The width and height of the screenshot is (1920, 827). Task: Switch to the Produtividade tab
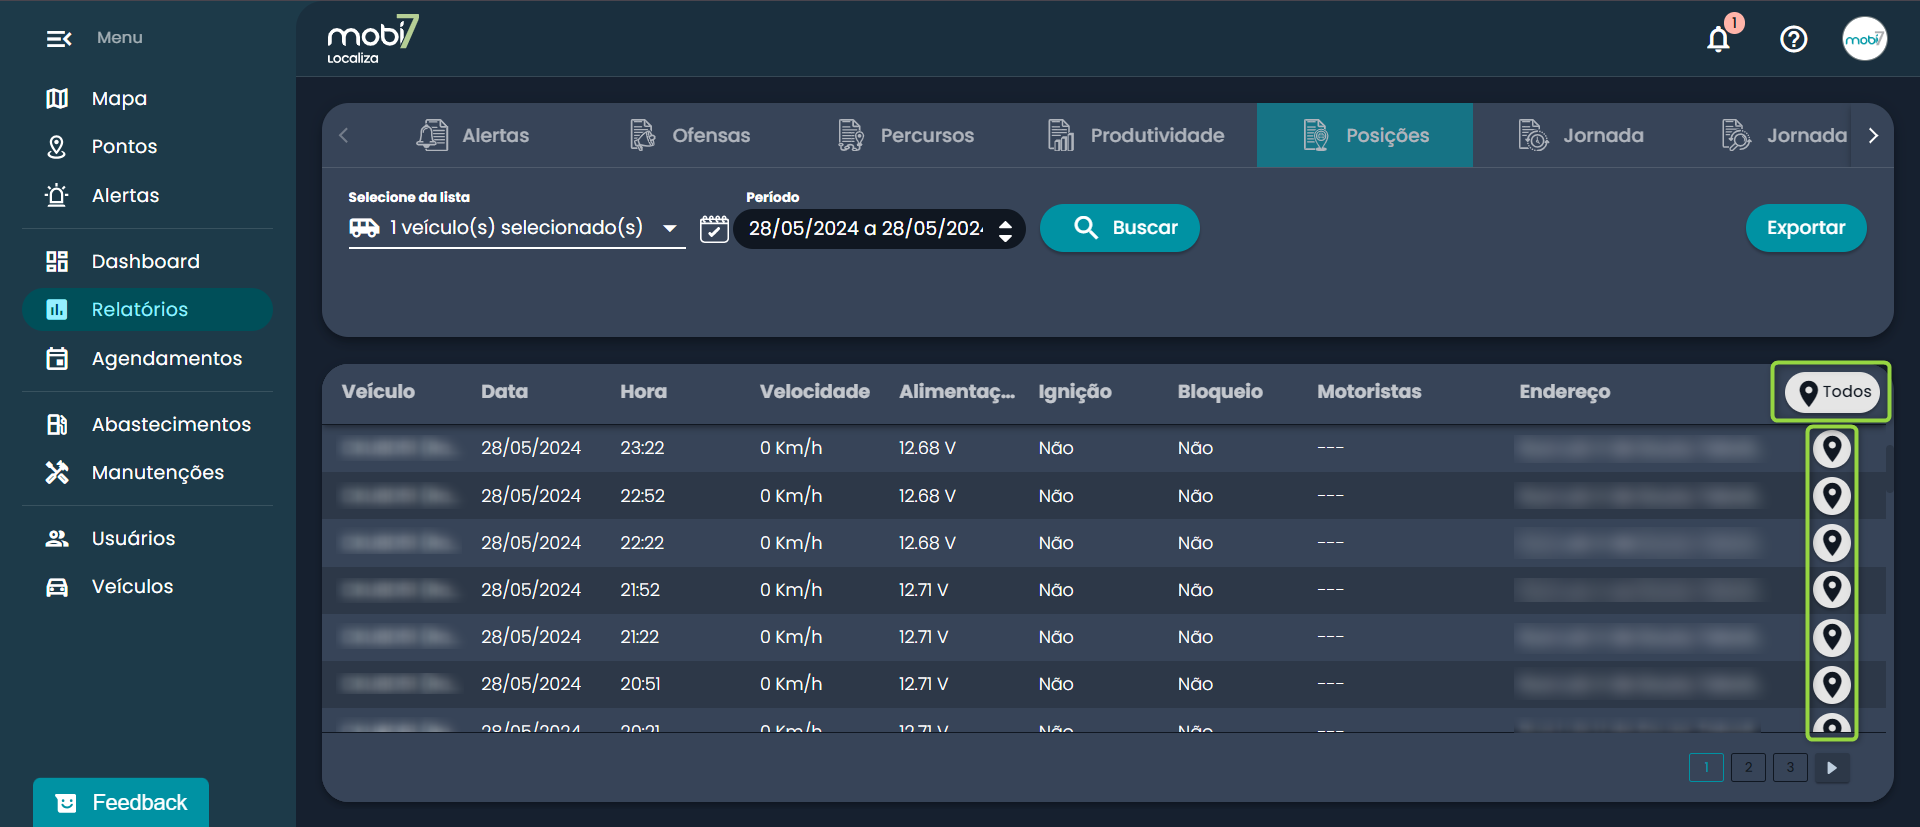tap(1135, 135)
